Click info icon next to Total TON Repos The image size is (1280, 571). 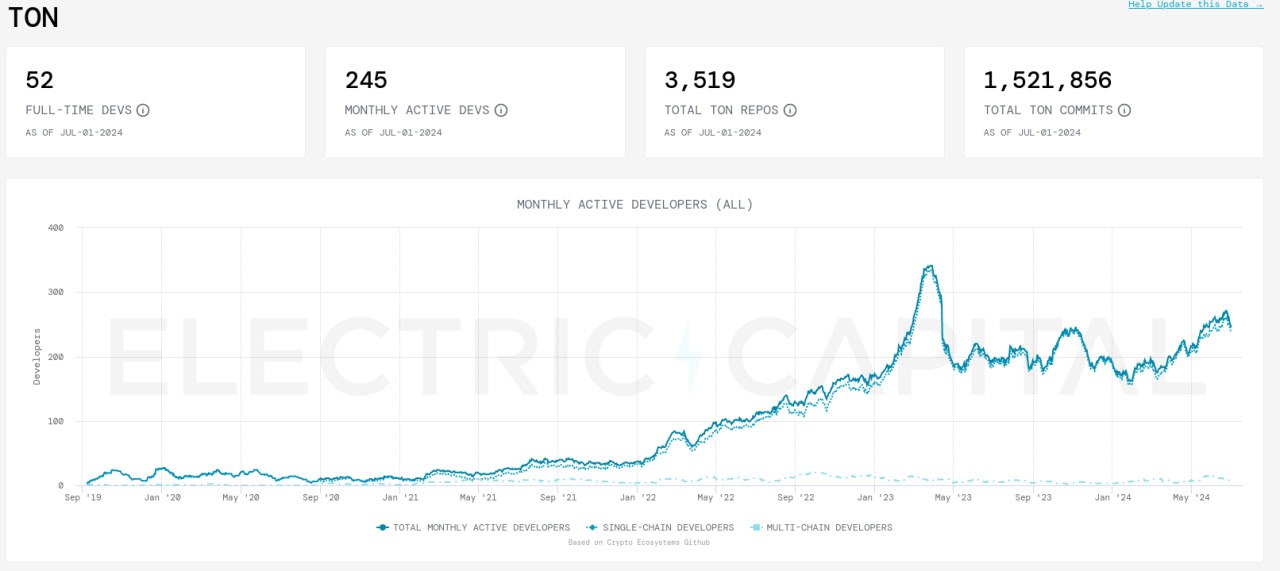click(x=790, y=110)
